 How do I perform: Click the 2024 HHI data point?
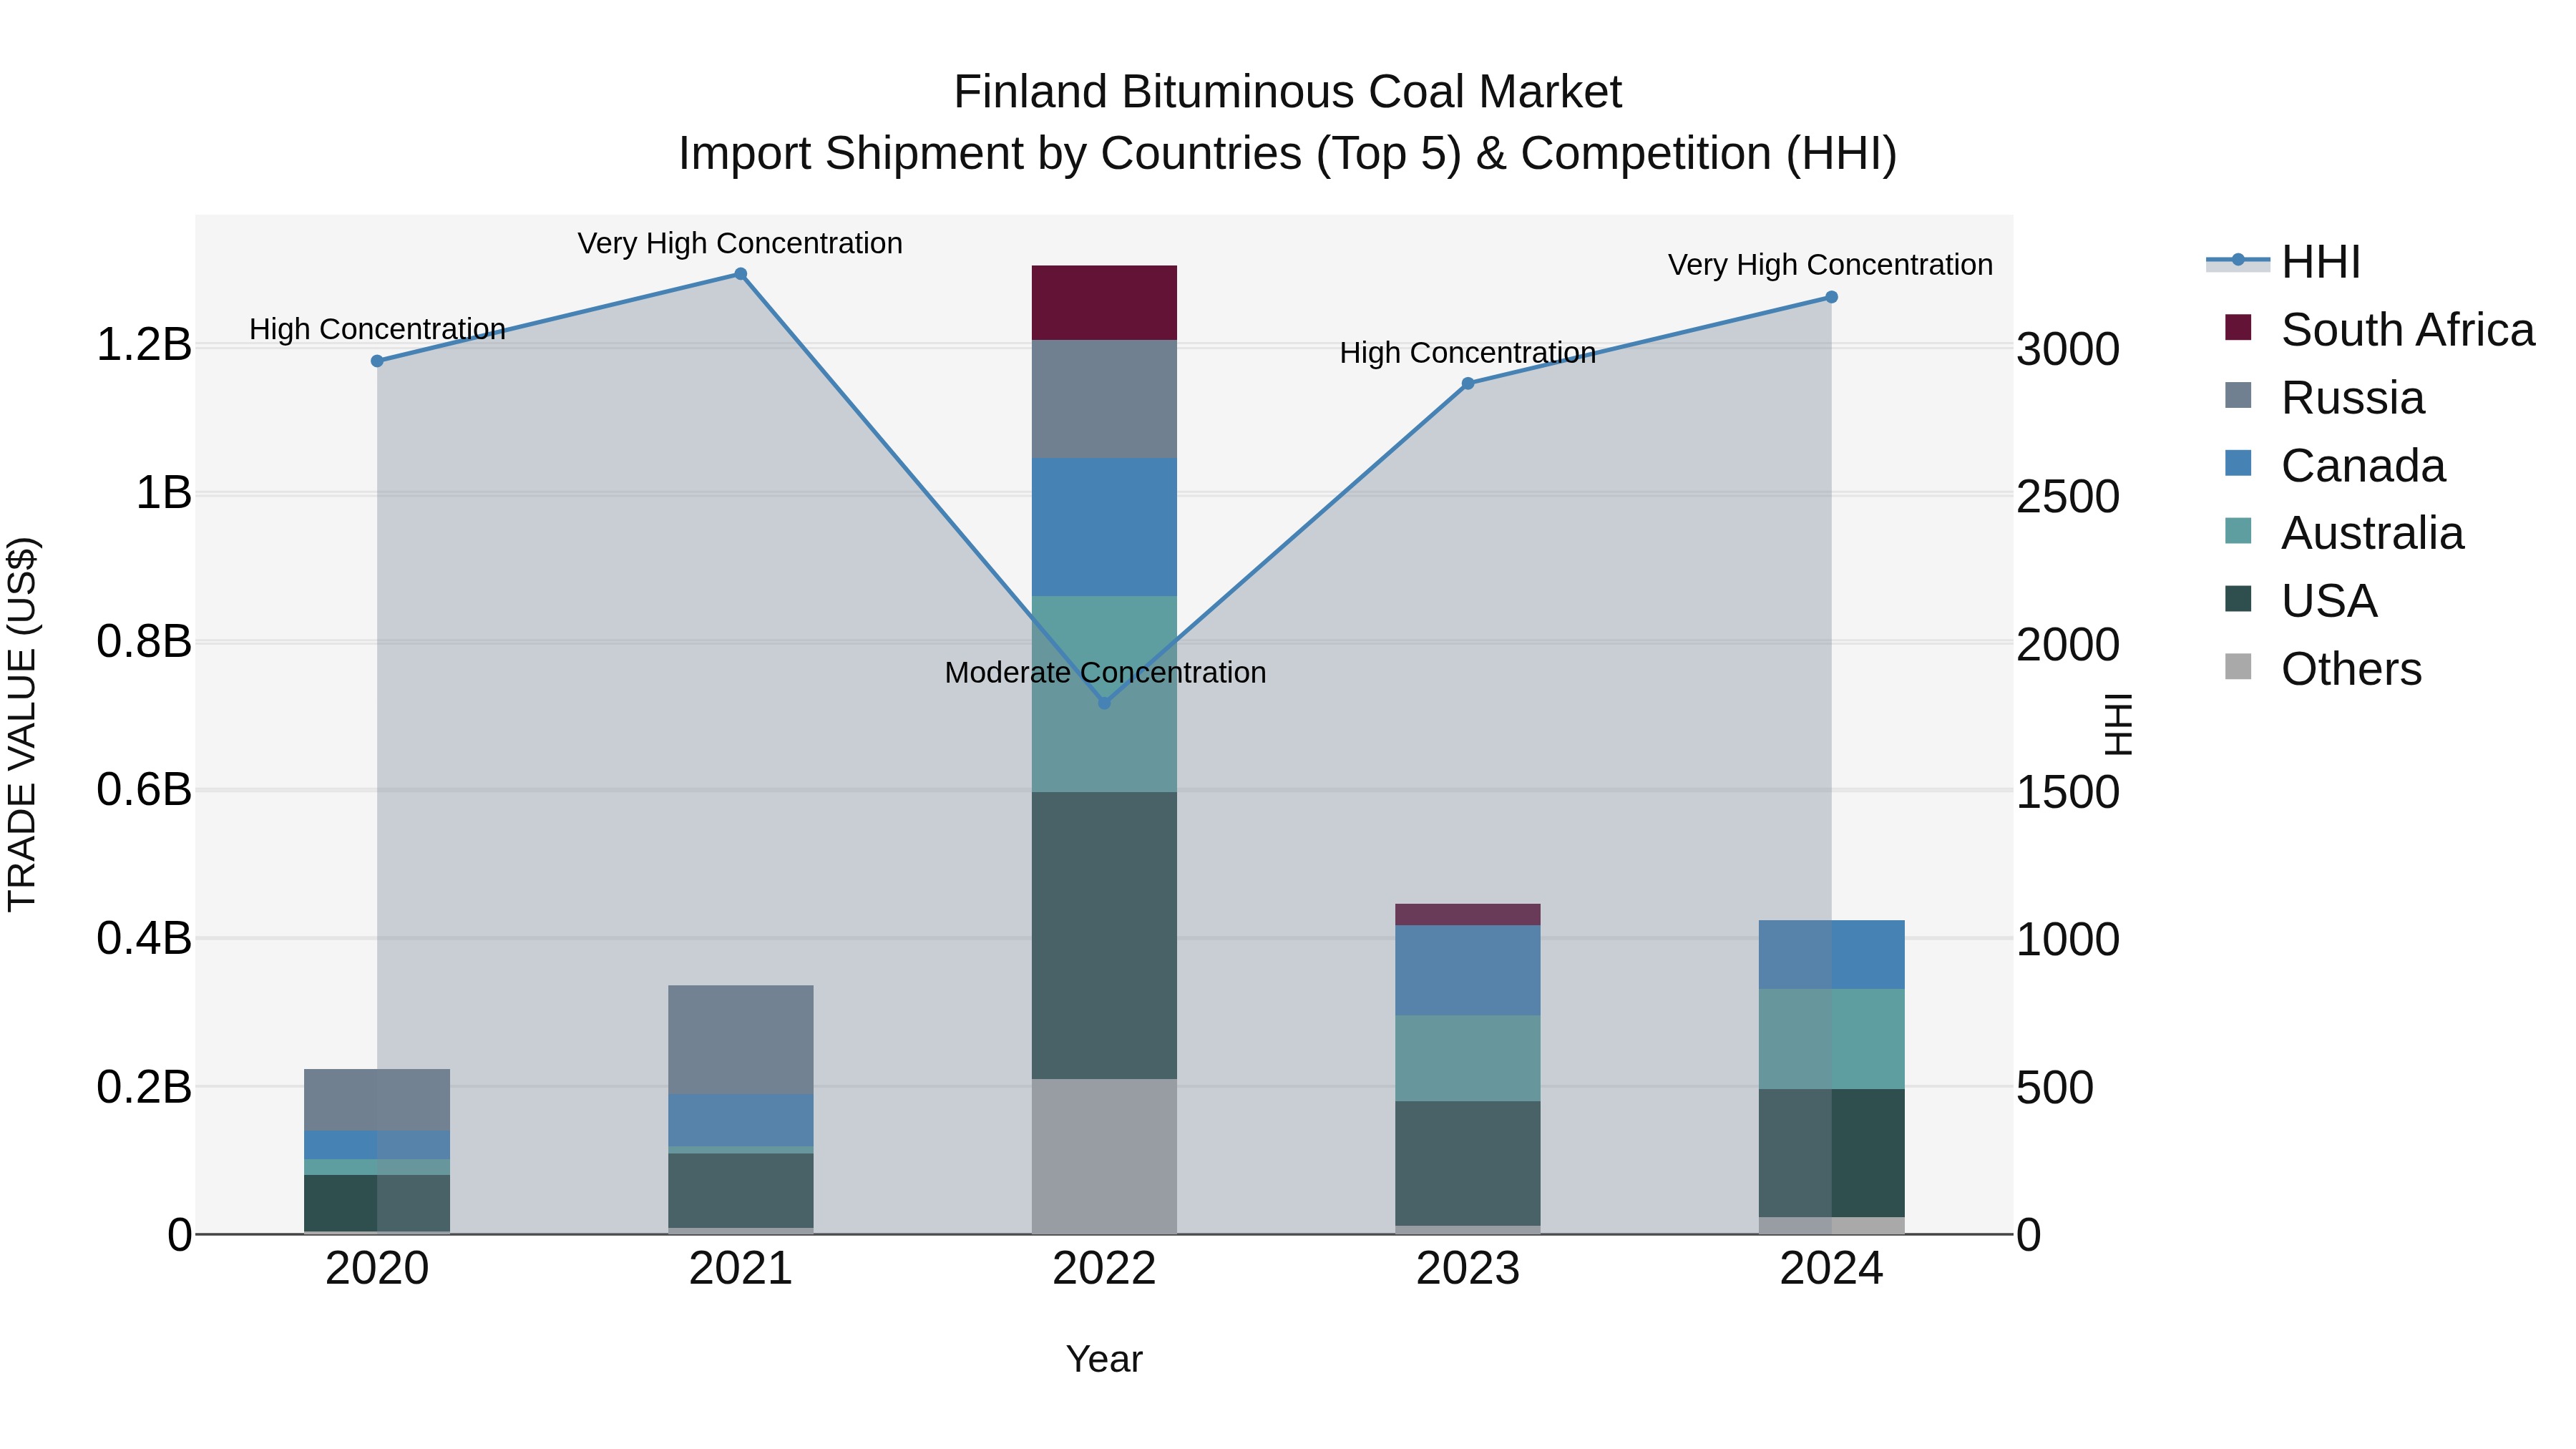pos(1831,297)
